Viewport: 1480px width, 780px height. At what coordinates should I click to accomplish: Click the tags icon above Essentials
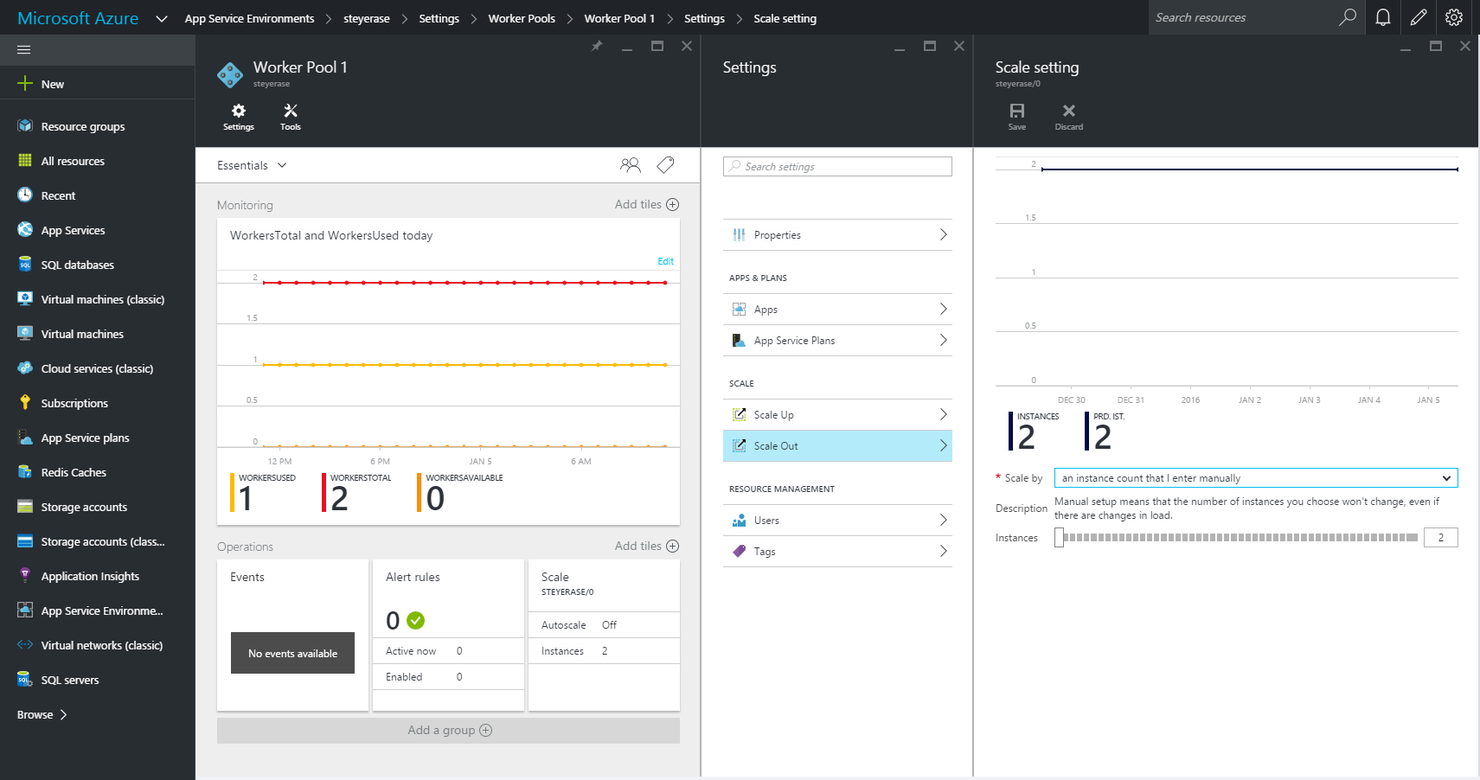click(x=664, y=164)
